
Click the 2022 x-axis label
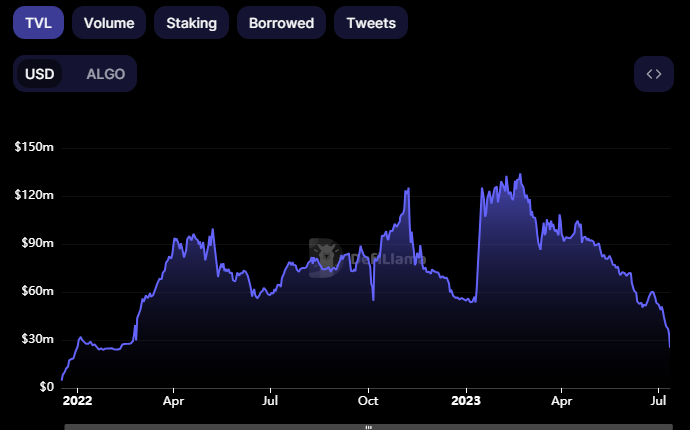(77, 403)
